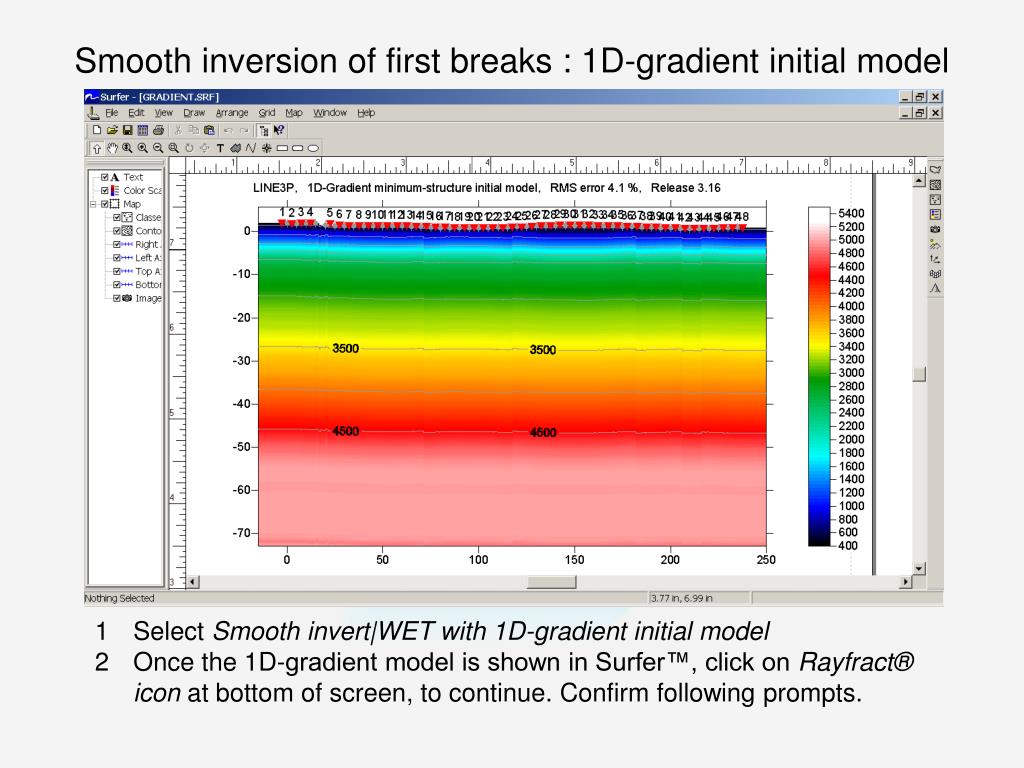The width and height of the screenshot is (1024, 768).
Task: Create a new image map icon
Action: [935, 229]
